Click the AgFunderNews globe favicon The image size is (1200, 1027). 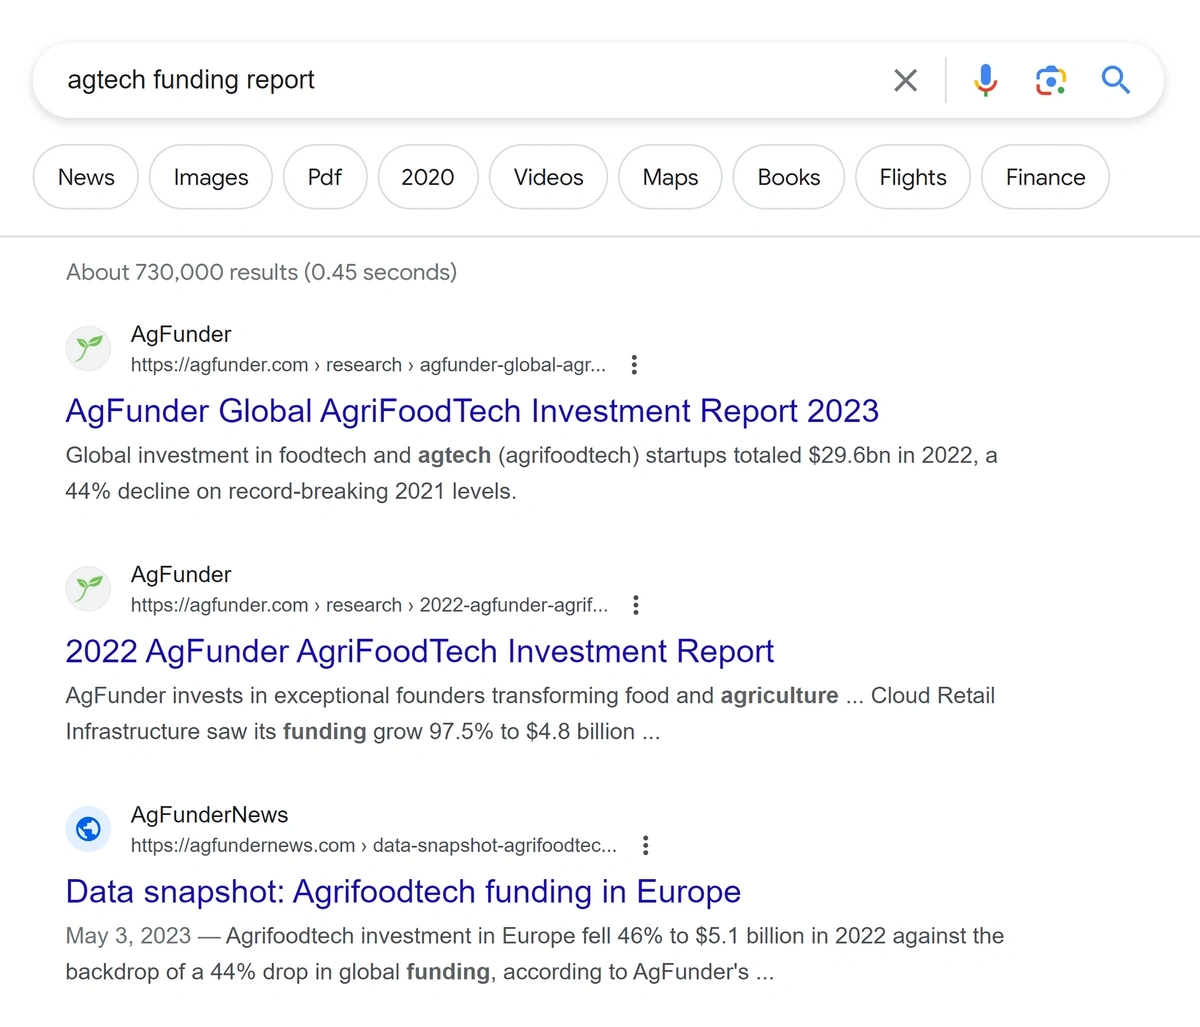click(x=88, y=829)
